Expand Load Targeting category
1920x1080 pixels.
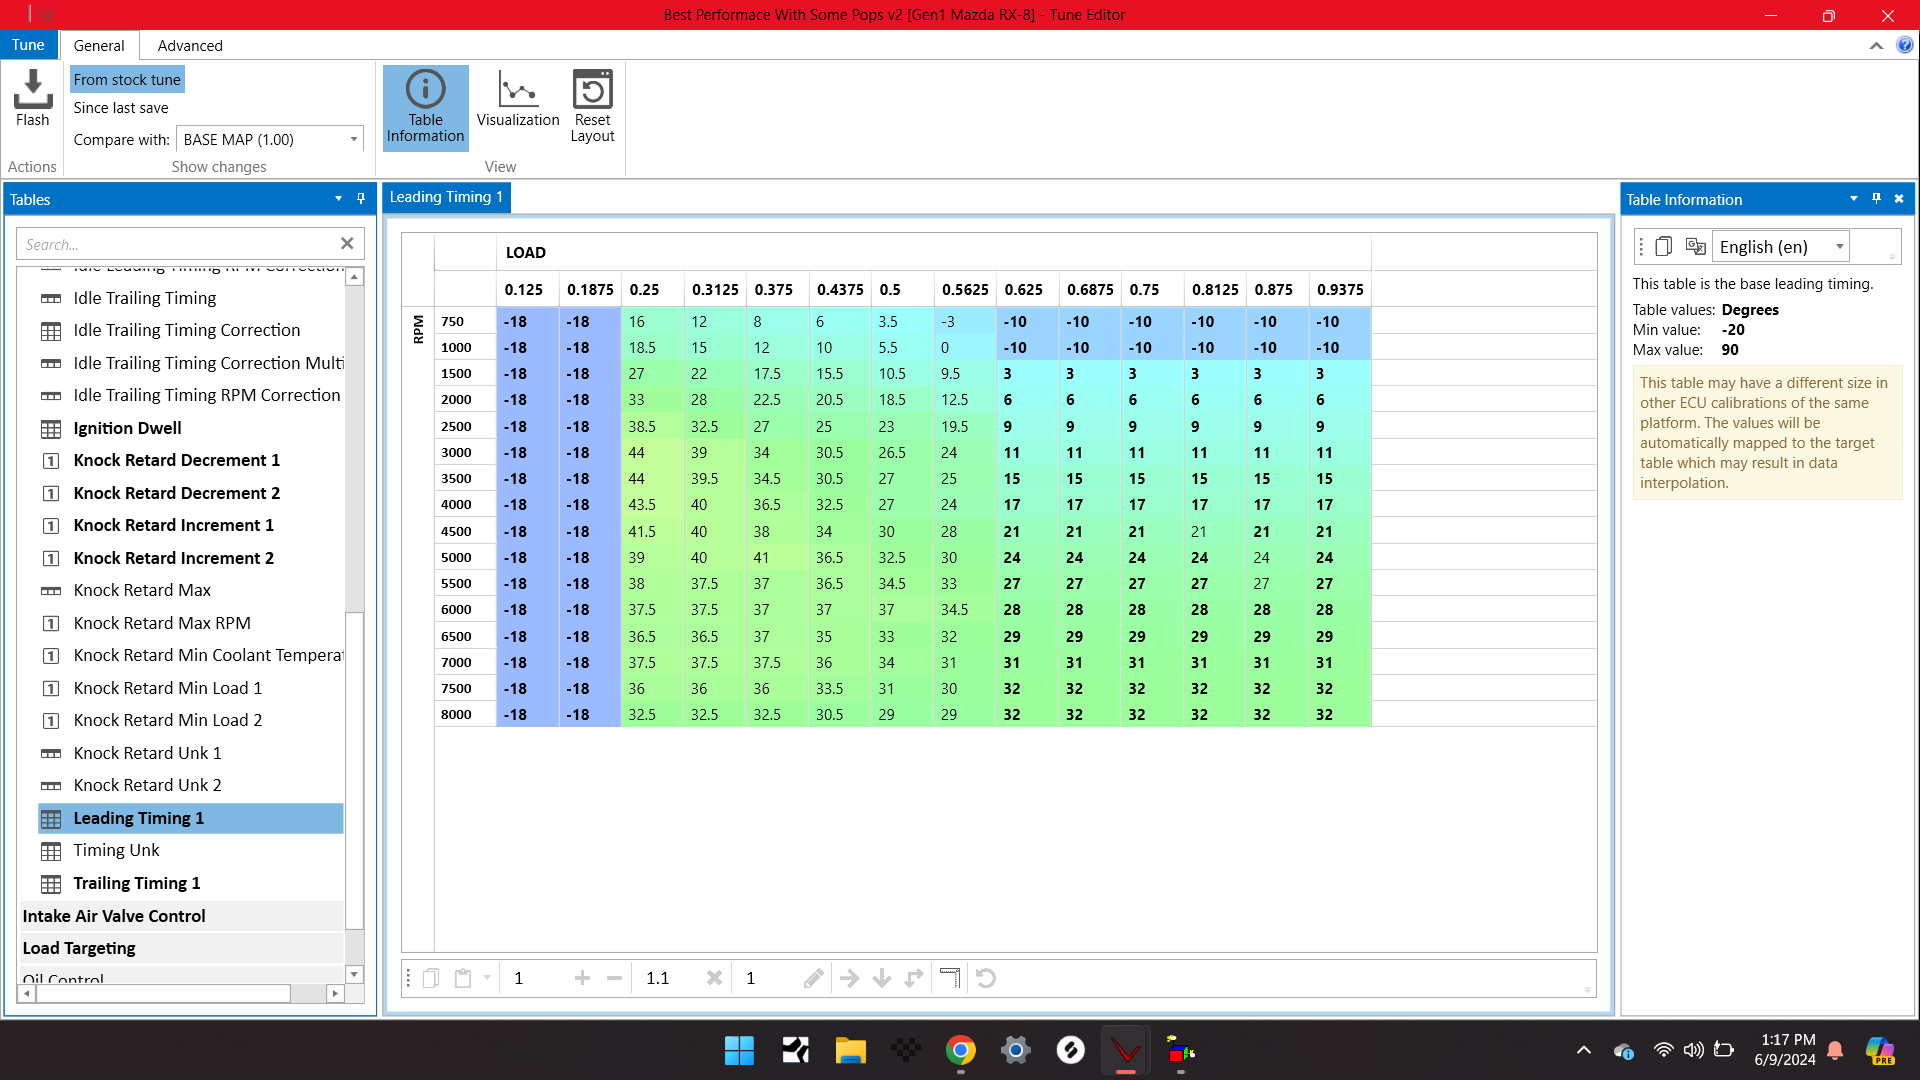point(181,948)
